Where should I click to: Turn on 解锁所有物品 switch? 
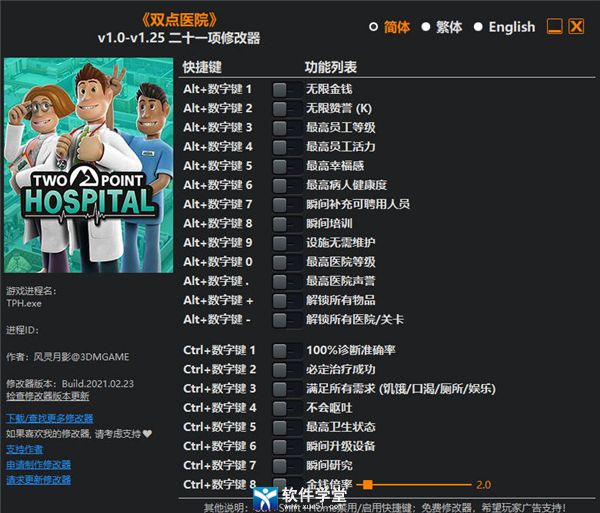click(x=287, y=301)
